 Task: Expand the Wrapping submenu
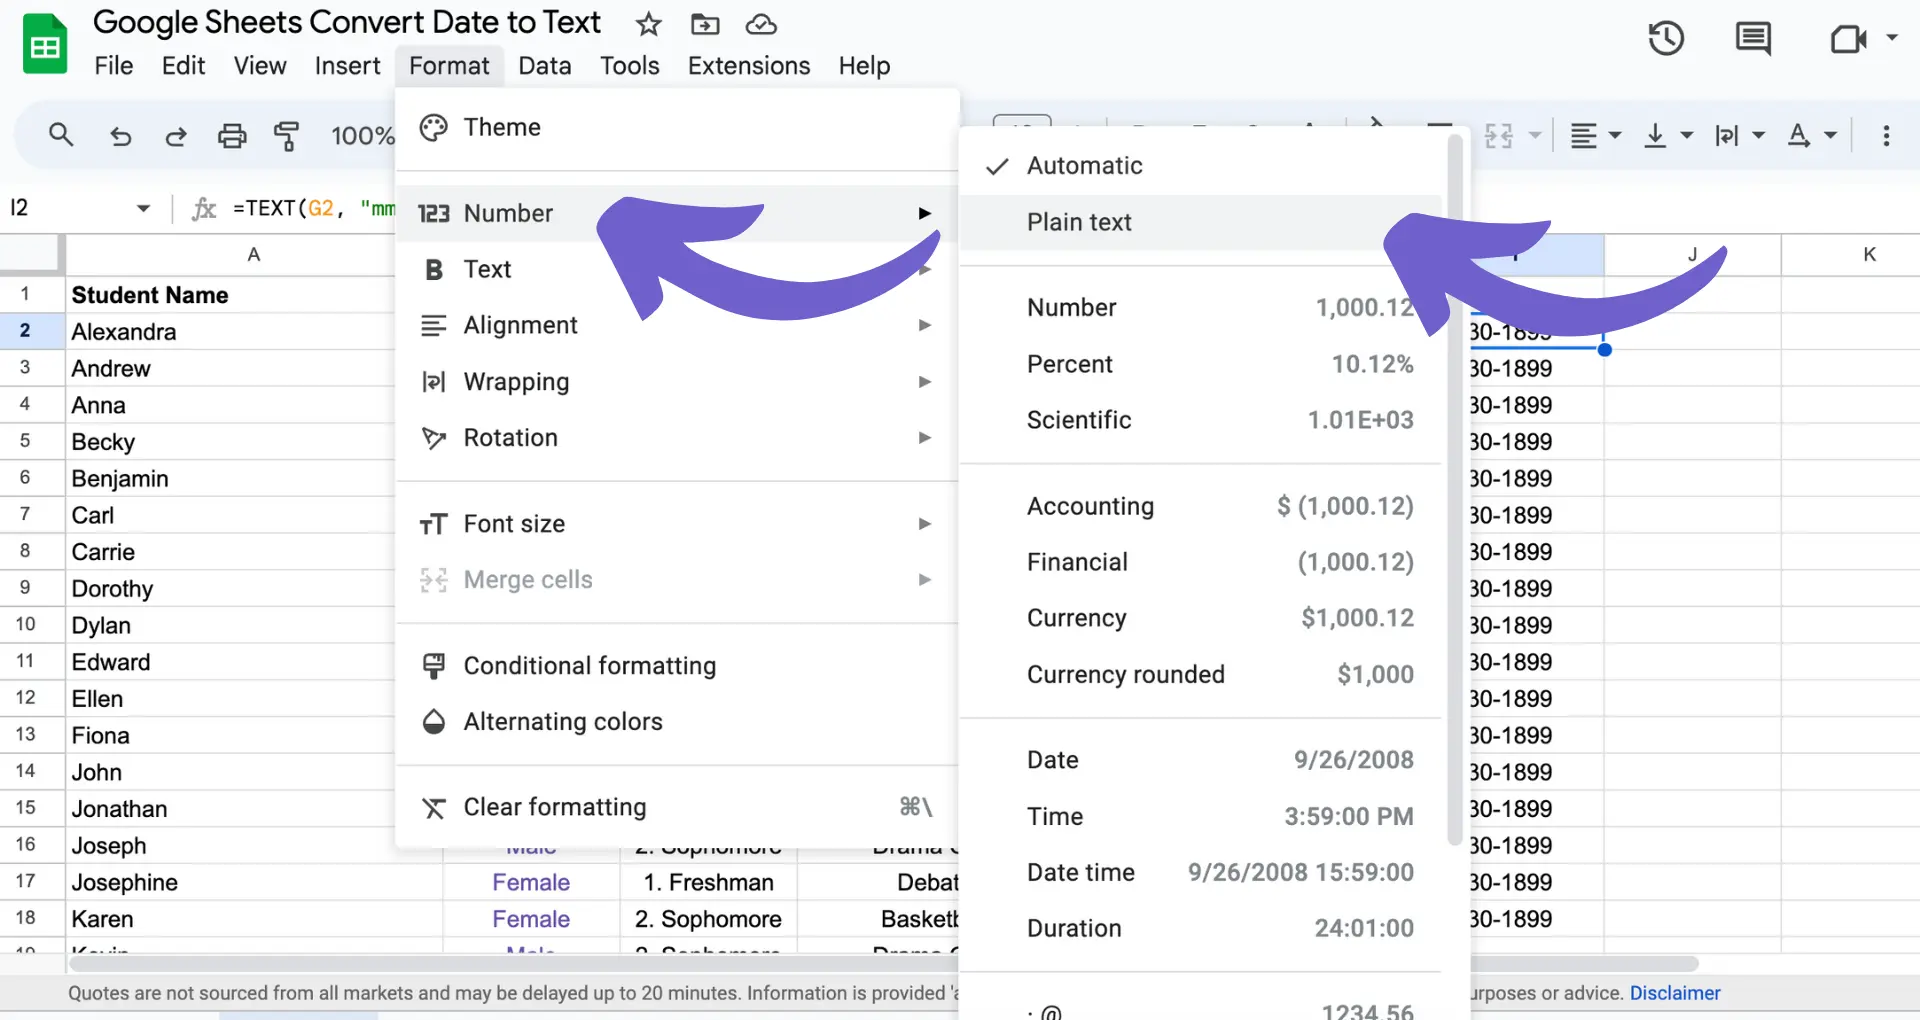[677, 381]
